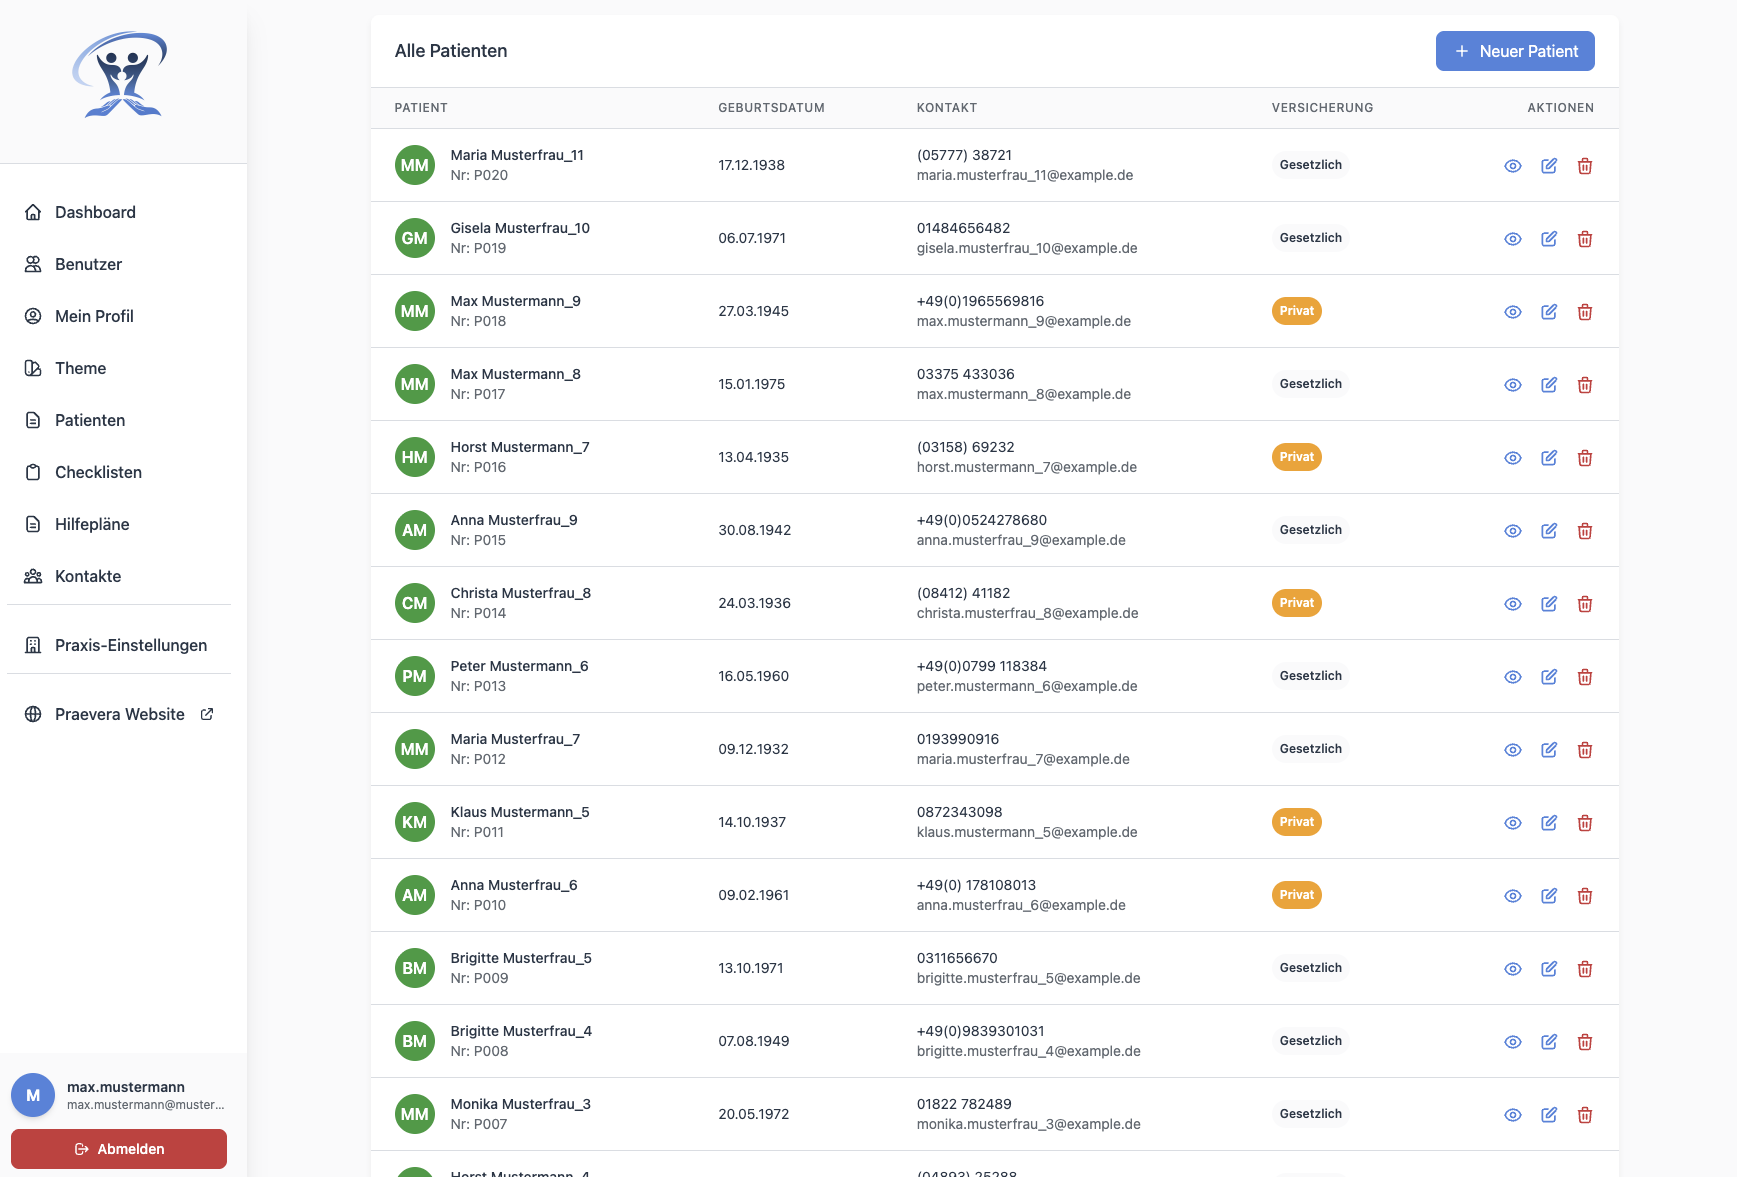Edit patient Klaus Mustermann_5

pos(1549,823)
